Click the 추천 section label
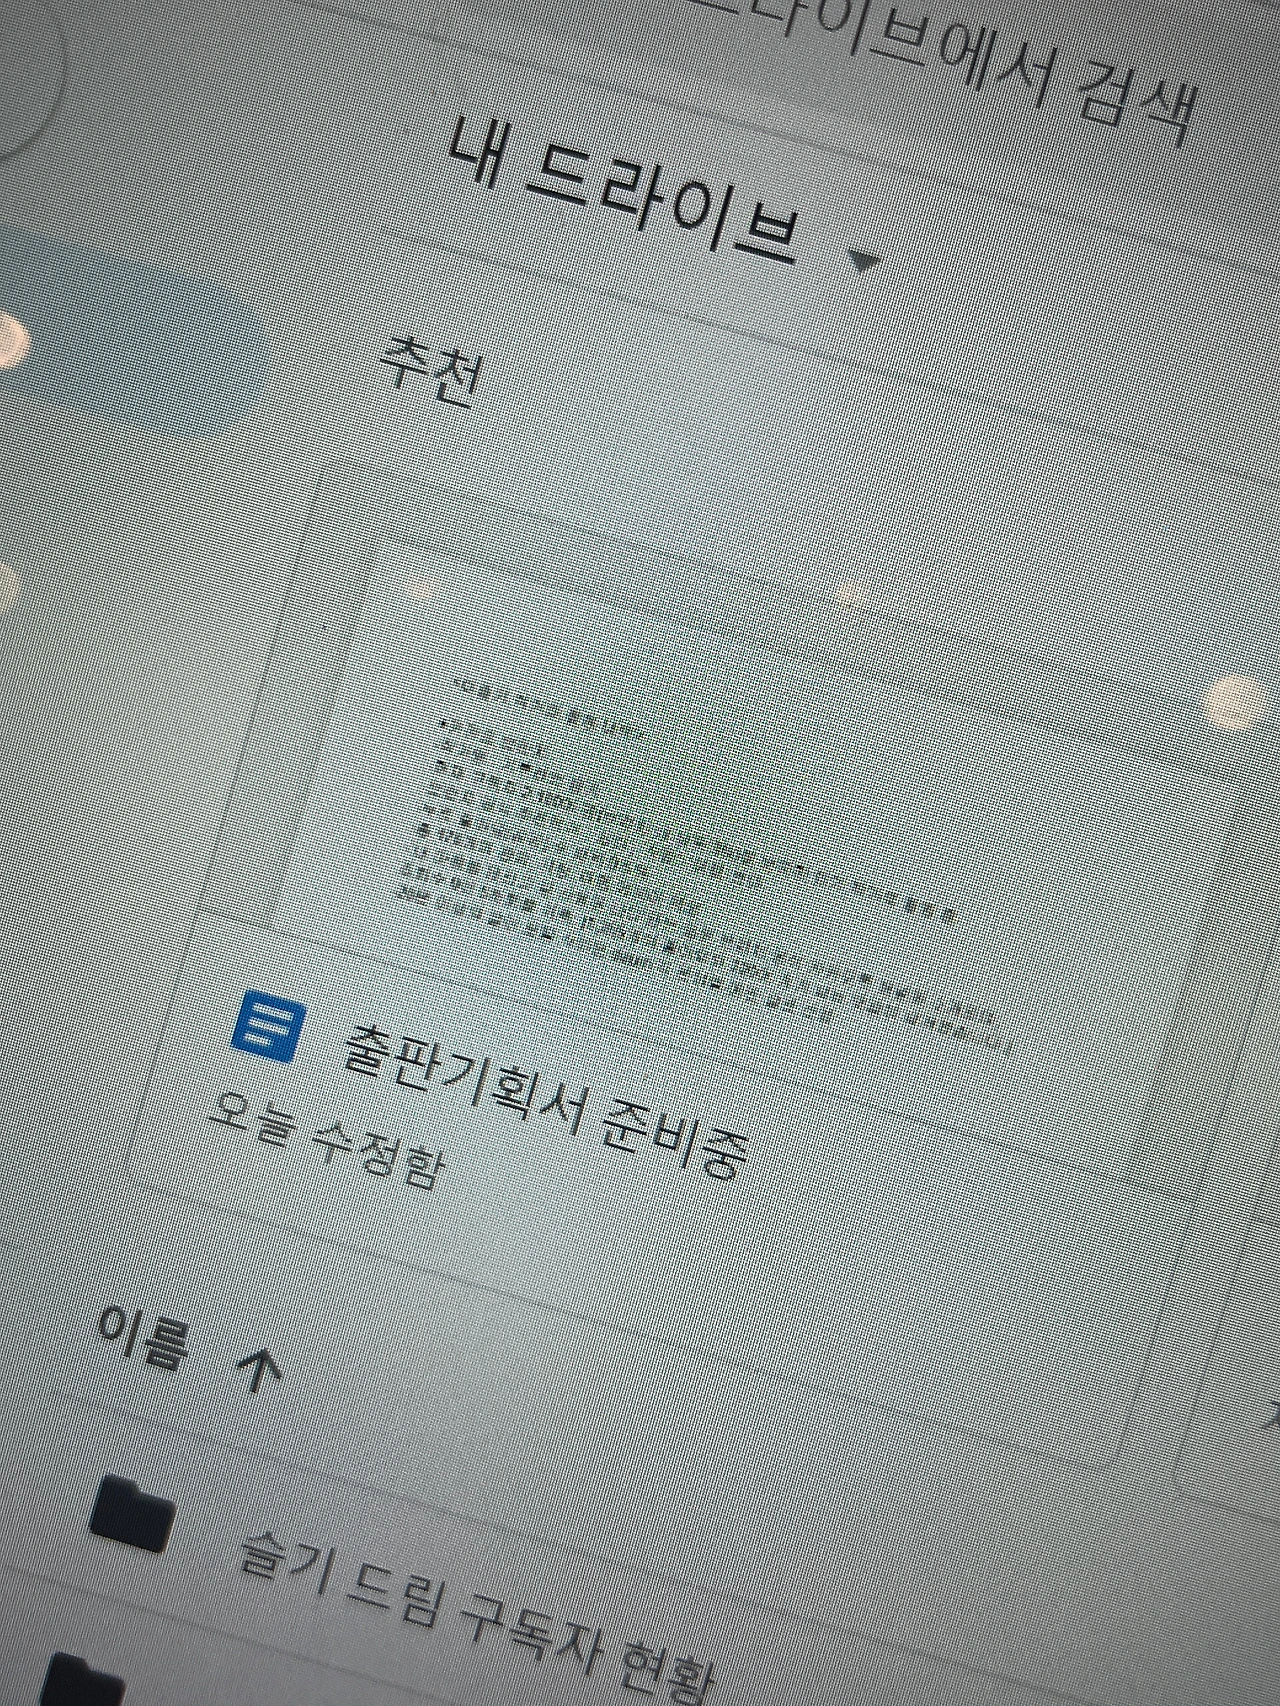 [x=431, y=371]
